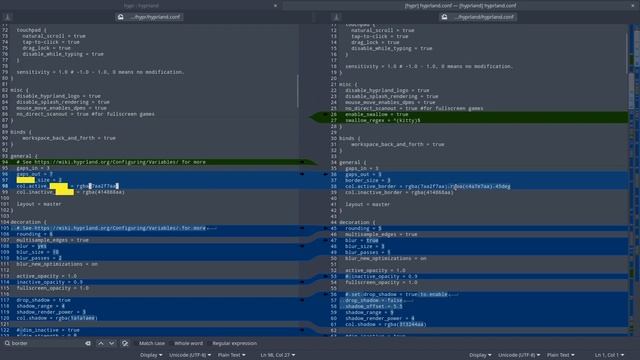Open the right pane Unicode (UTF-8) encoding dropdown
Screen dimensions: 640x360
(x=519, y=355)
